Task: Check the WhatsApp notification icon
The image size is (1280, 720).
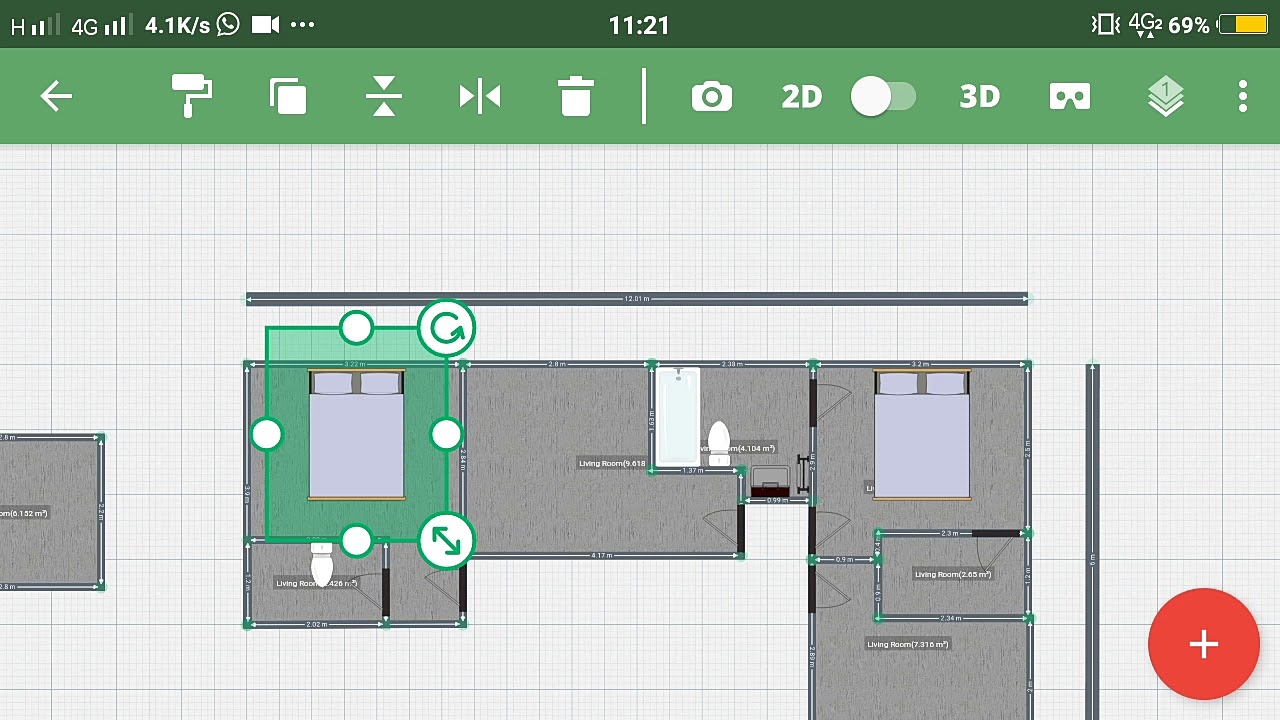Action: coord(228,24)
